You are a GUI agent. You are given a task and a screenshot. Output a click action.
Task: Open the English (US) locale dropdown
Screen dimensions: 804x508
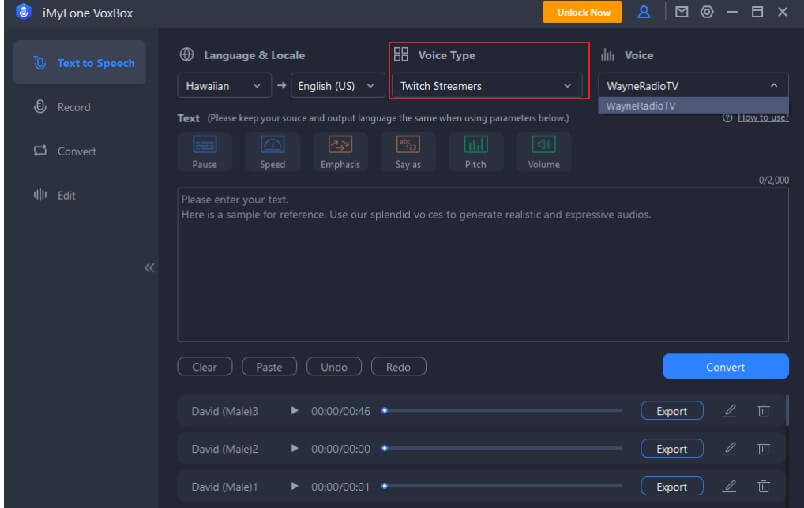pos(337,86)
